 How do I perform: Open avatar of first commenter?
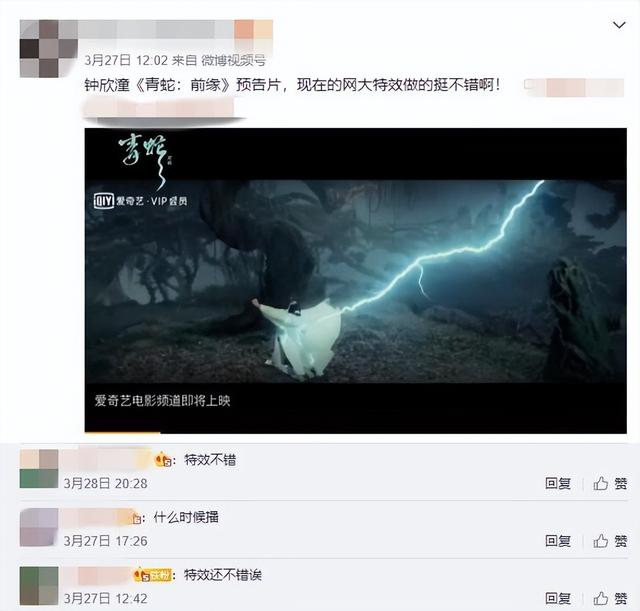[39, 469]
